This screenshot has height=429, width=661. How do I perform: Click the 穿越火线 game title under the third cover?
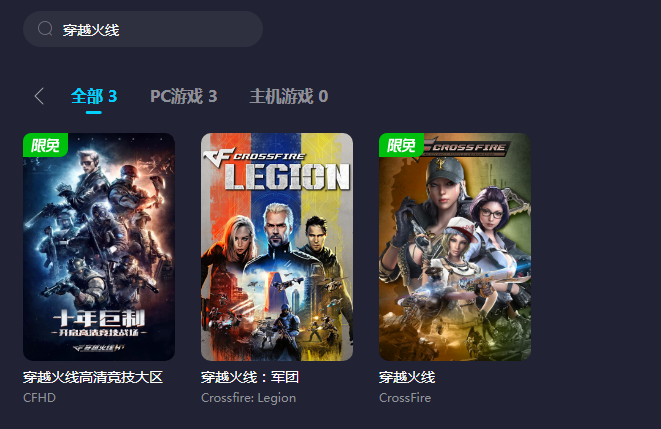click(407, 377)
